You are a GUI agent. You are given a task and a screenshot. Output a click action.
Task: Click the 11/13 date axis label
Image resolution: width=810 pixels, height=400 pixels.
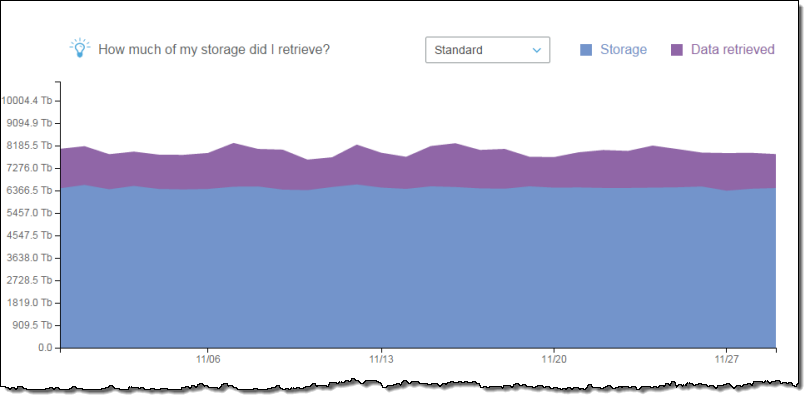coord(381,359)
